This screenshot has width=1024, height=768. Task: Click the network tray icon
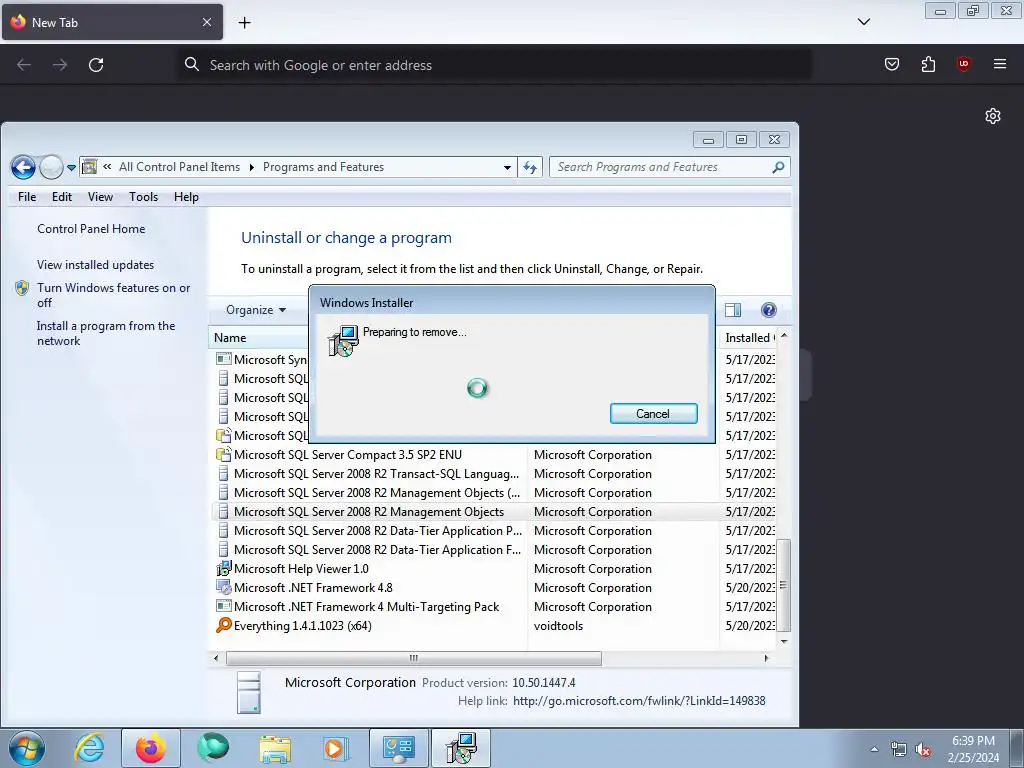pos(899,750)
